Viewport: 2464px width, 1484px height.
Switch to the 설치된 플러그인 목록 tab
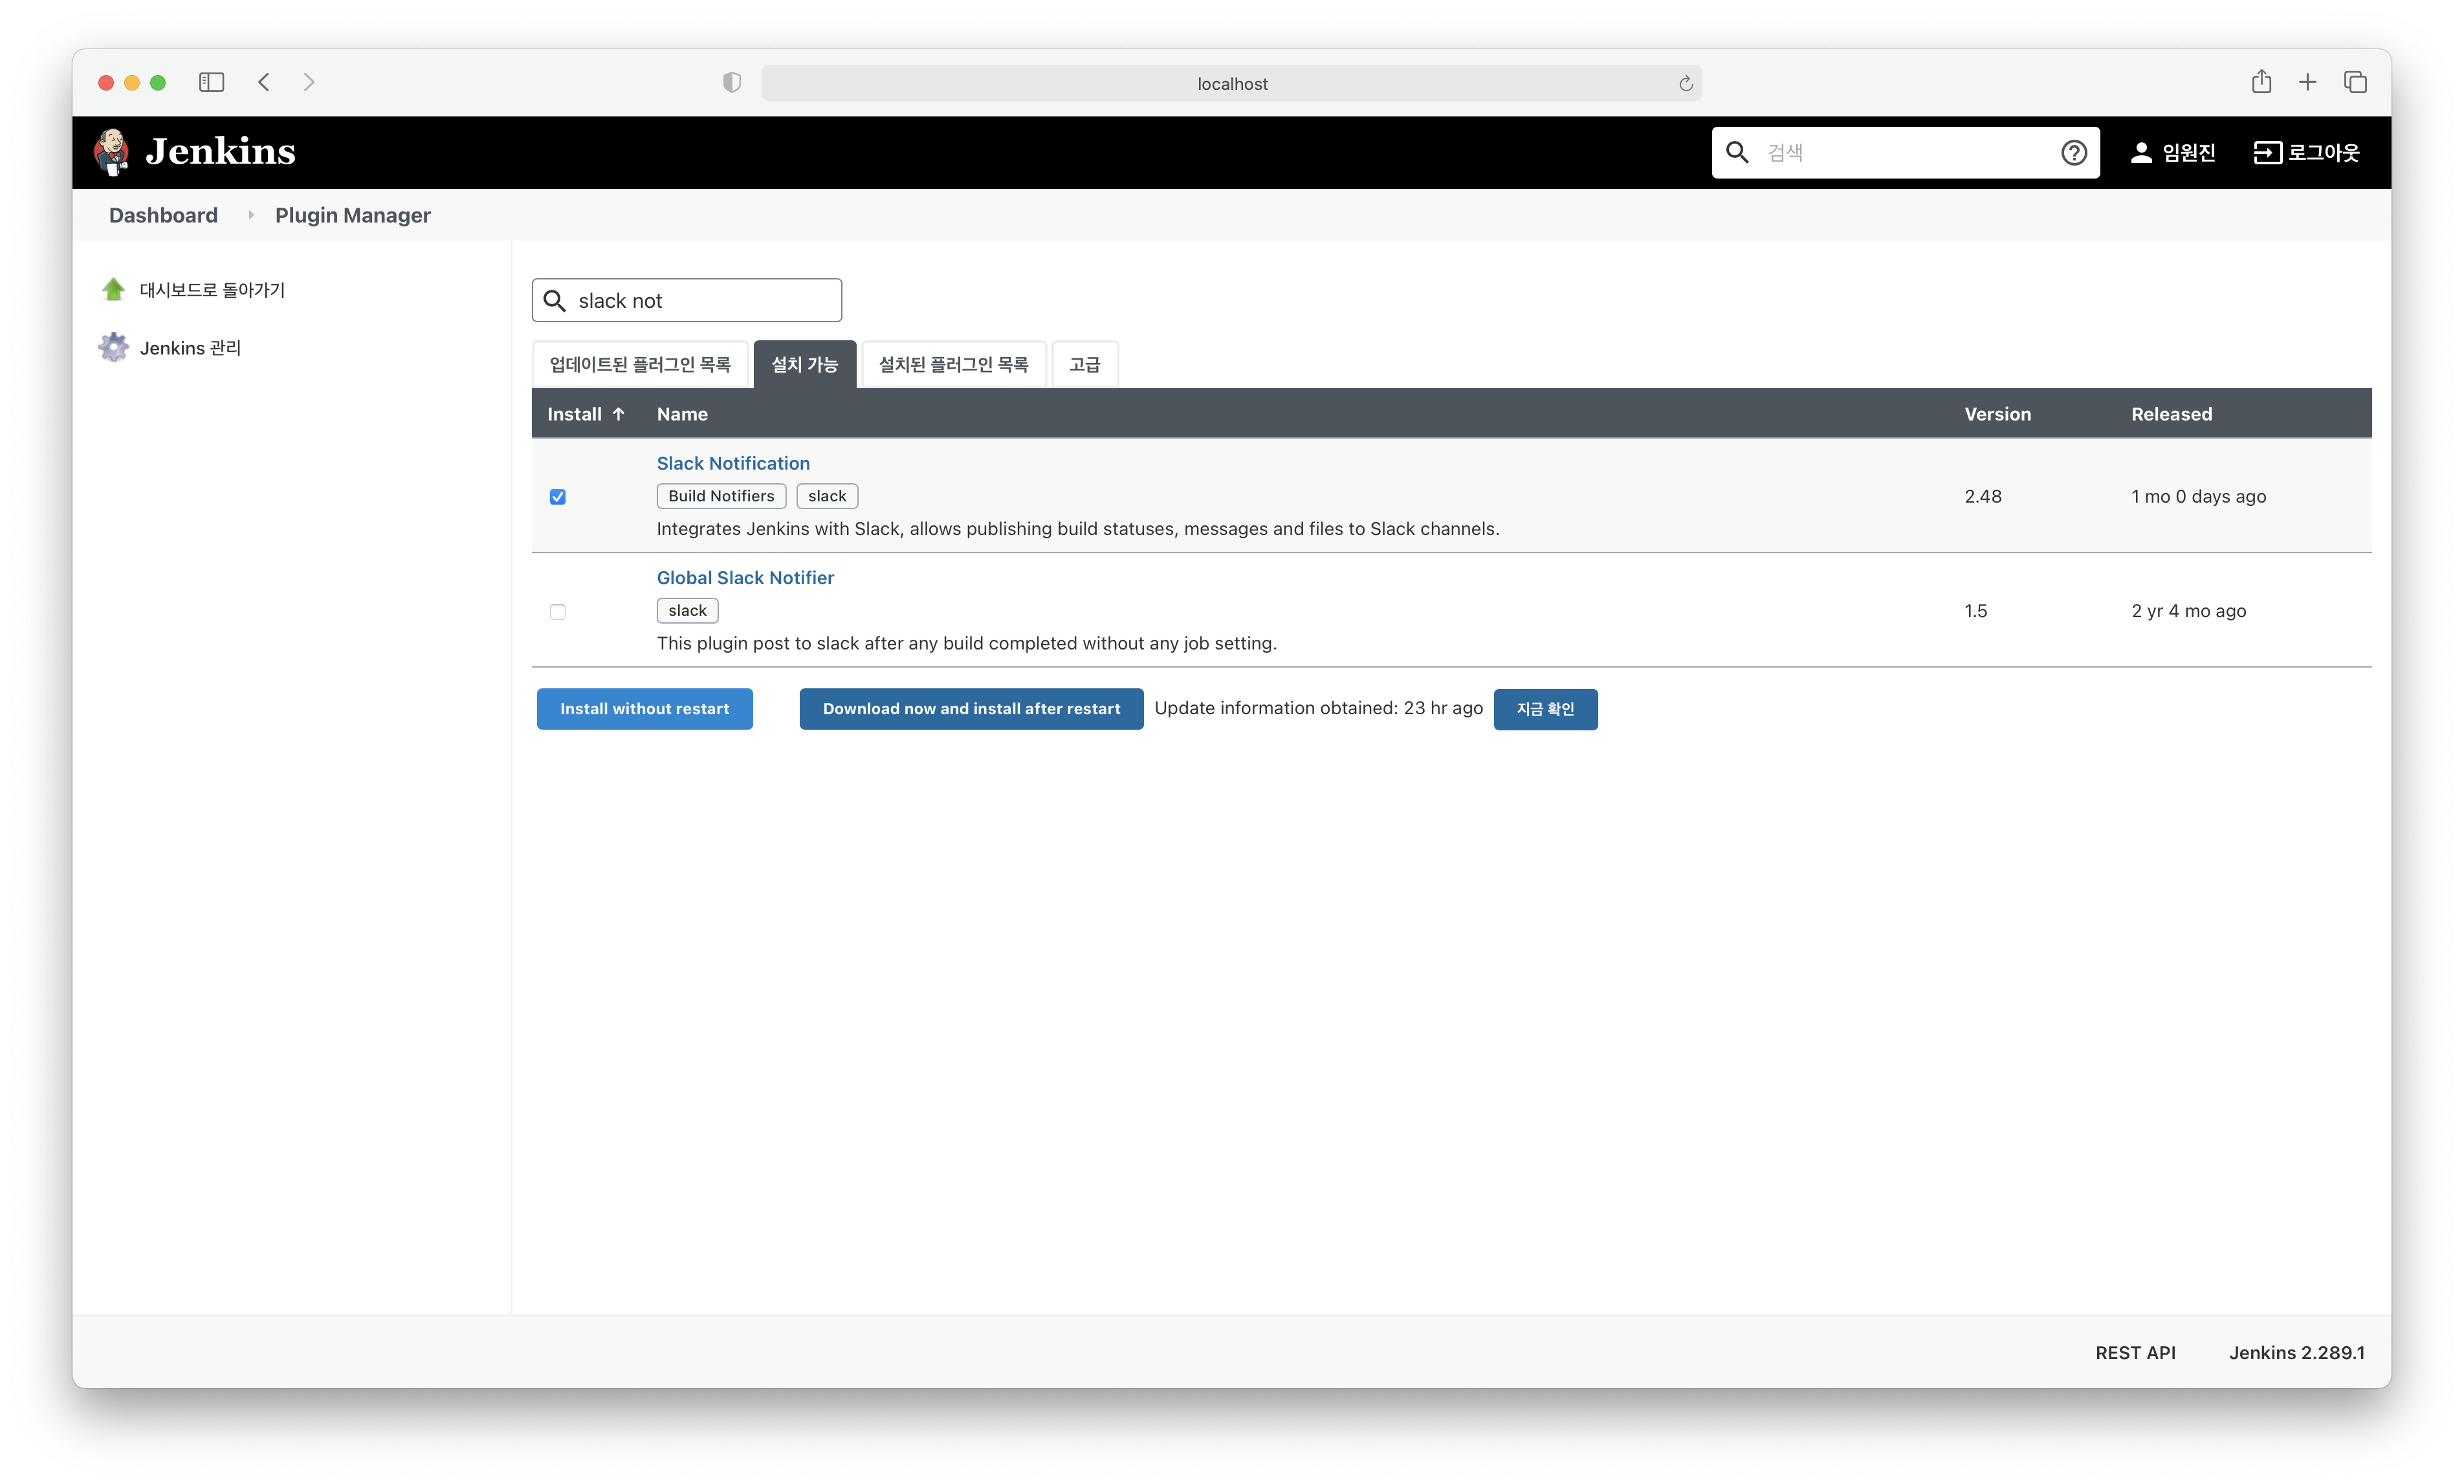coord(953,364)
